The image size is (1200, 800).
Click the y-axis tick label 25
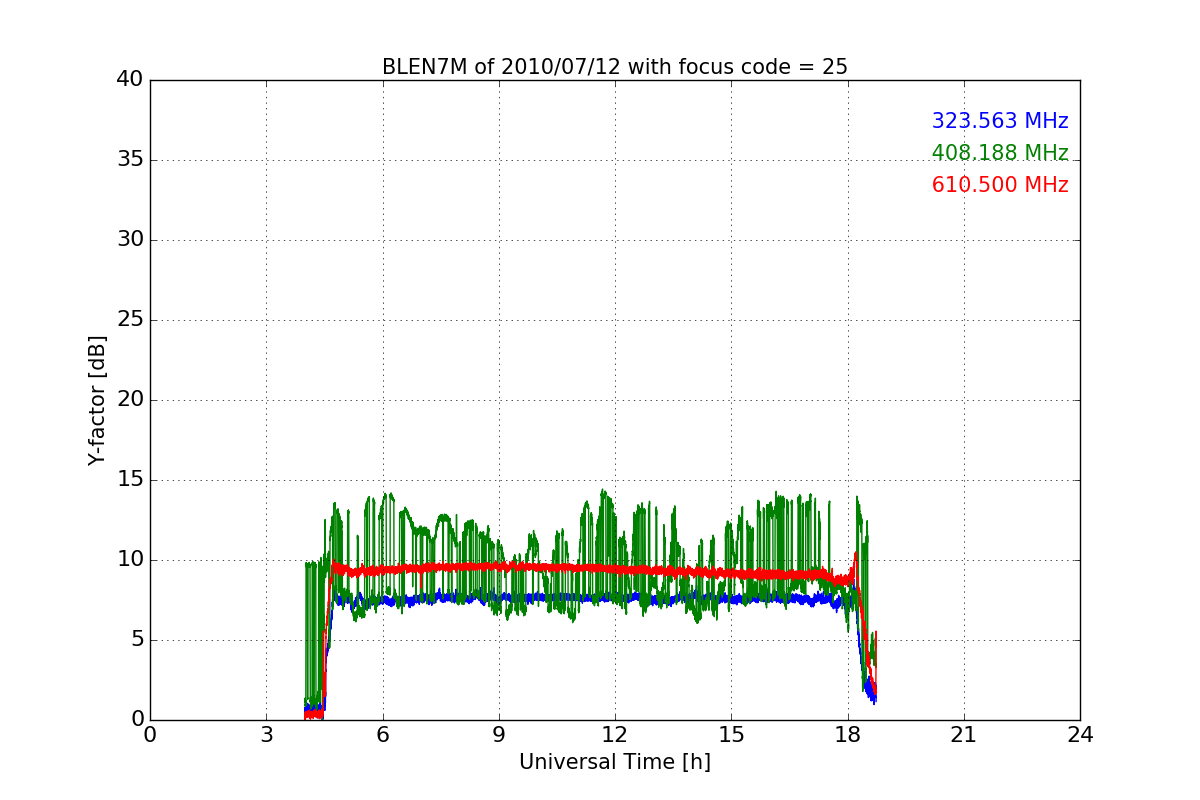coord(130,320)
